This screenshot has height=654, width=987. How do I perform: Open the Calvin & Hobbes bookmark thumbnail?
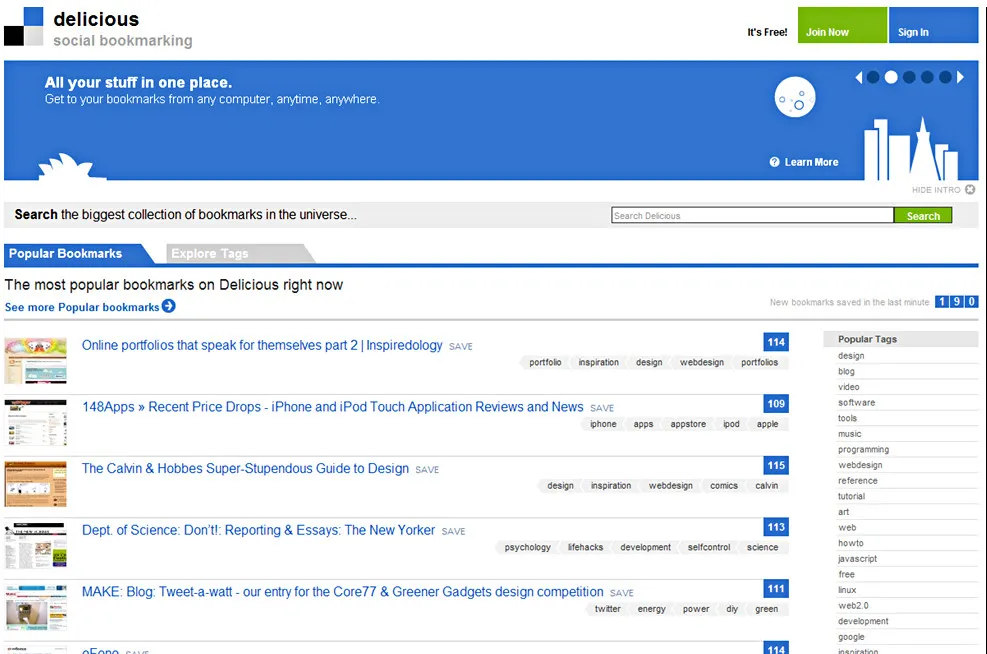click(35, 483)
